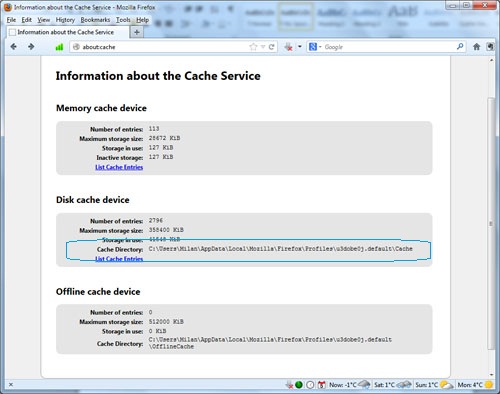Open the Google search engine selector

tap(315, 47)
